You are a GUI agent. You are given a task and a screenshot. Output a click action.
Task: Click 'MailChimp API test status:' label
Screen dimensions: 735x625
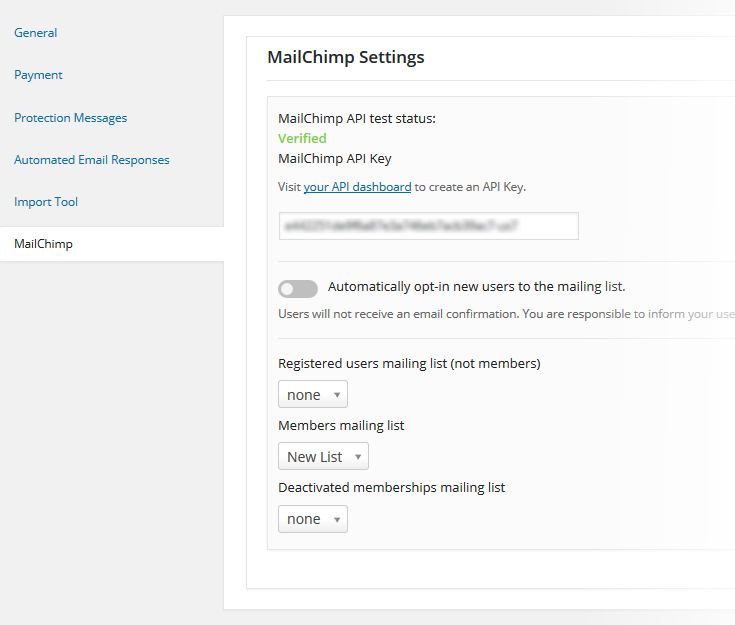pos(357,119)
